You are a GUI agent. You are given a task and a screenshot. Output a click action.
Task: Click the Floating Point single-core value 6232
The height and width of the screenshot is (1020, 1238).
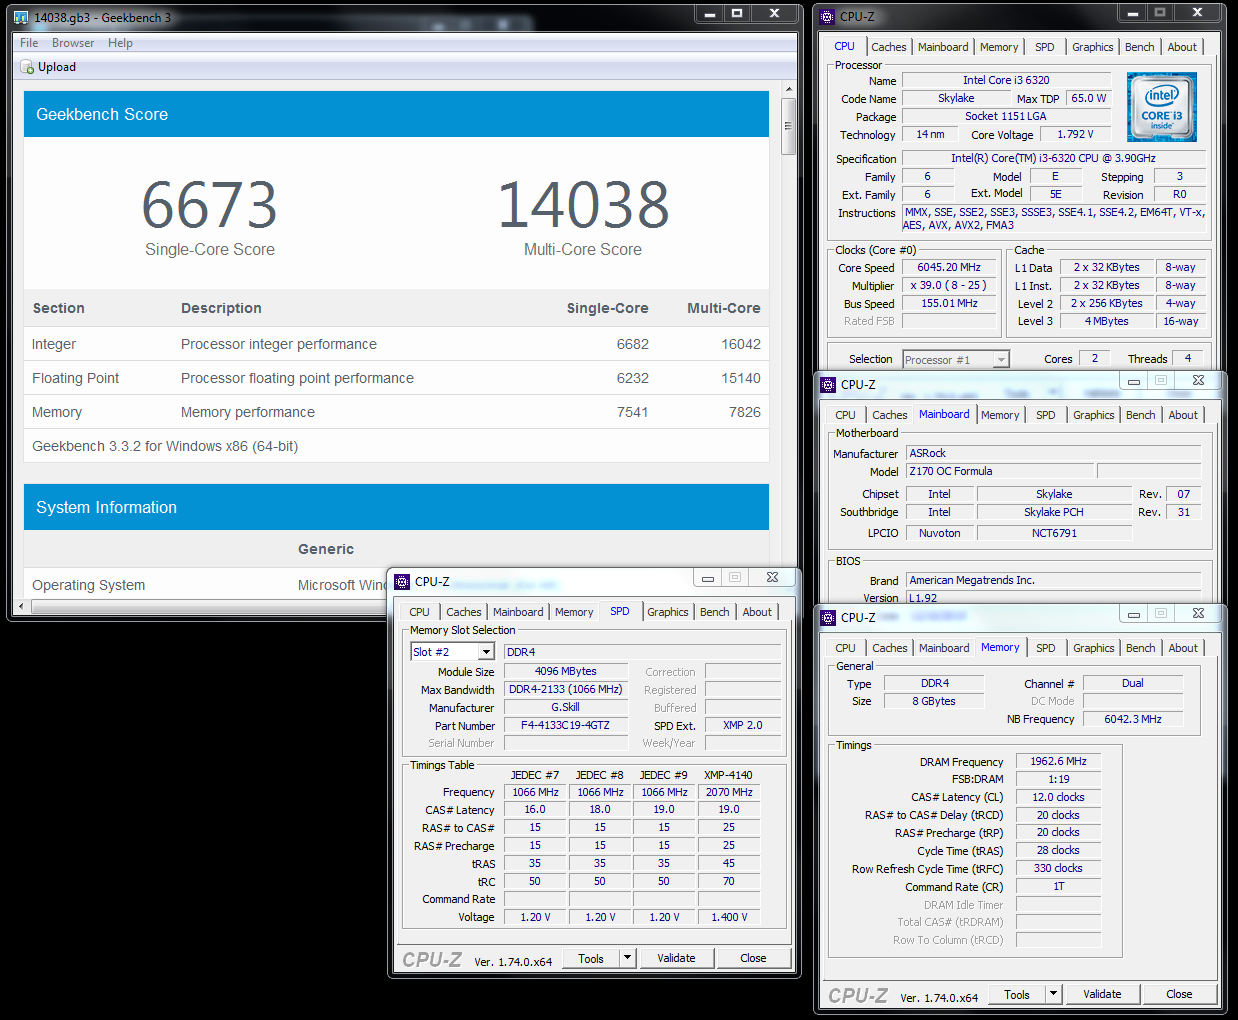[x=633, y=378]
